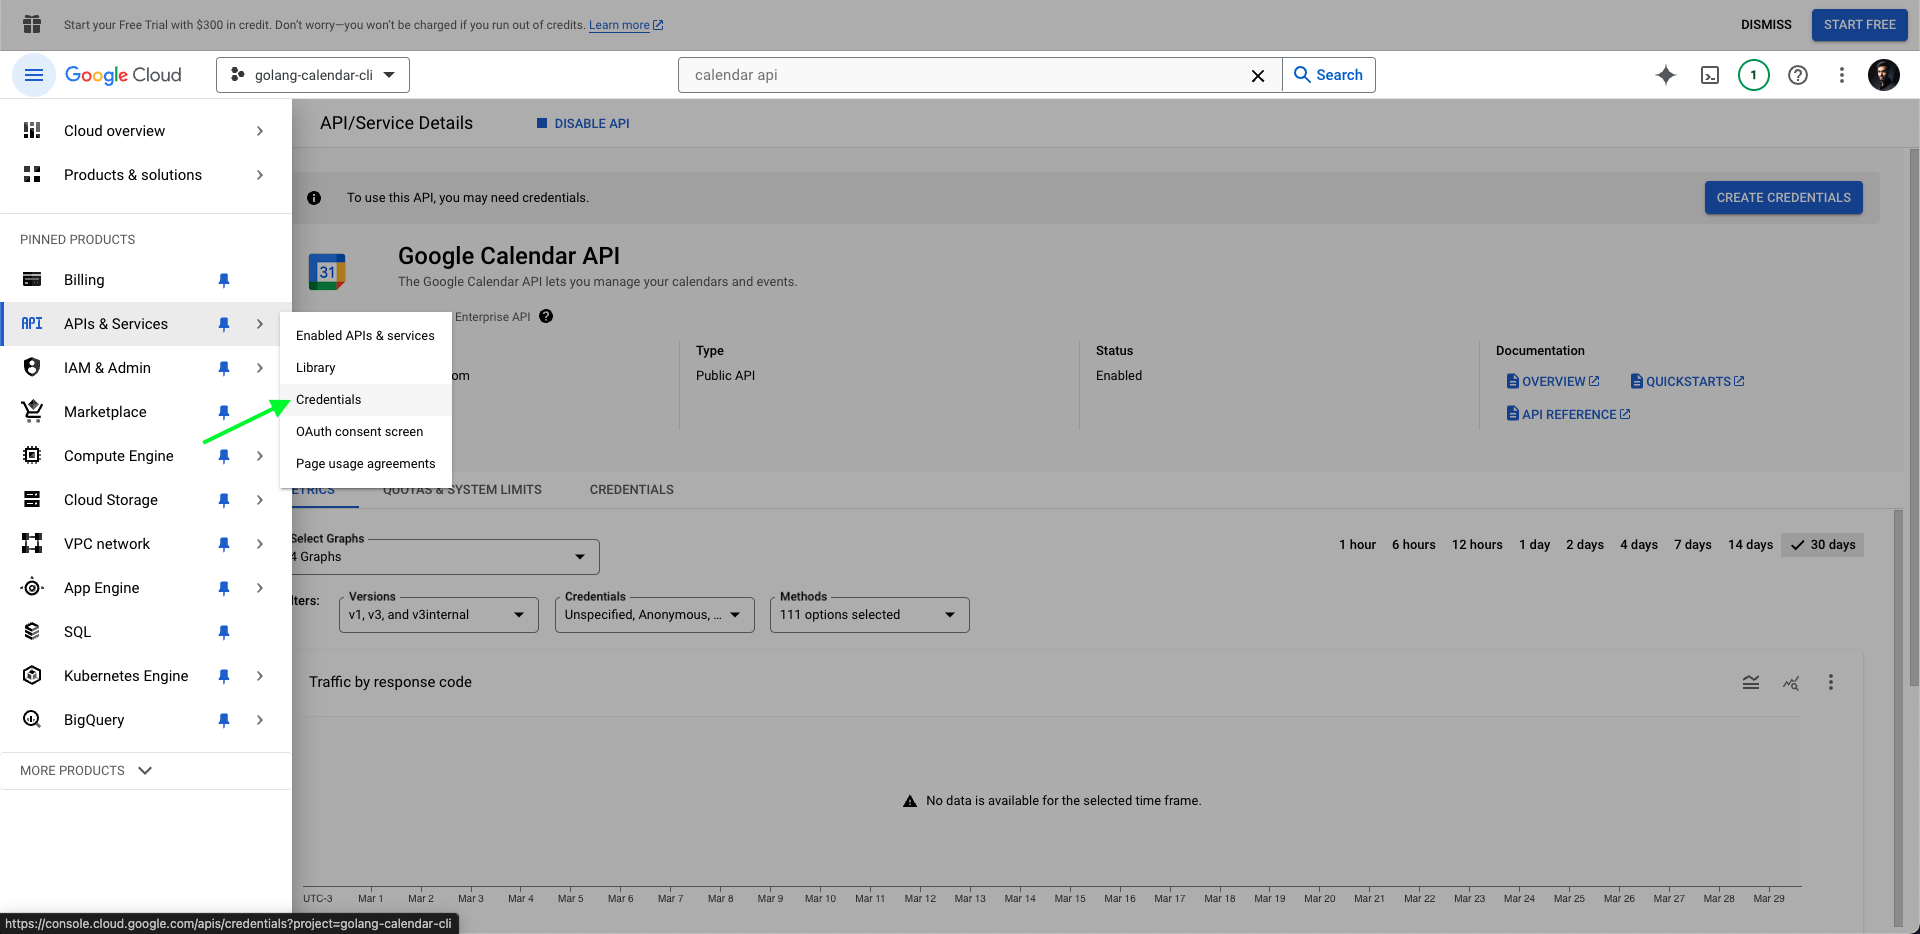Unpin SQL pin icon

[224, 632]
